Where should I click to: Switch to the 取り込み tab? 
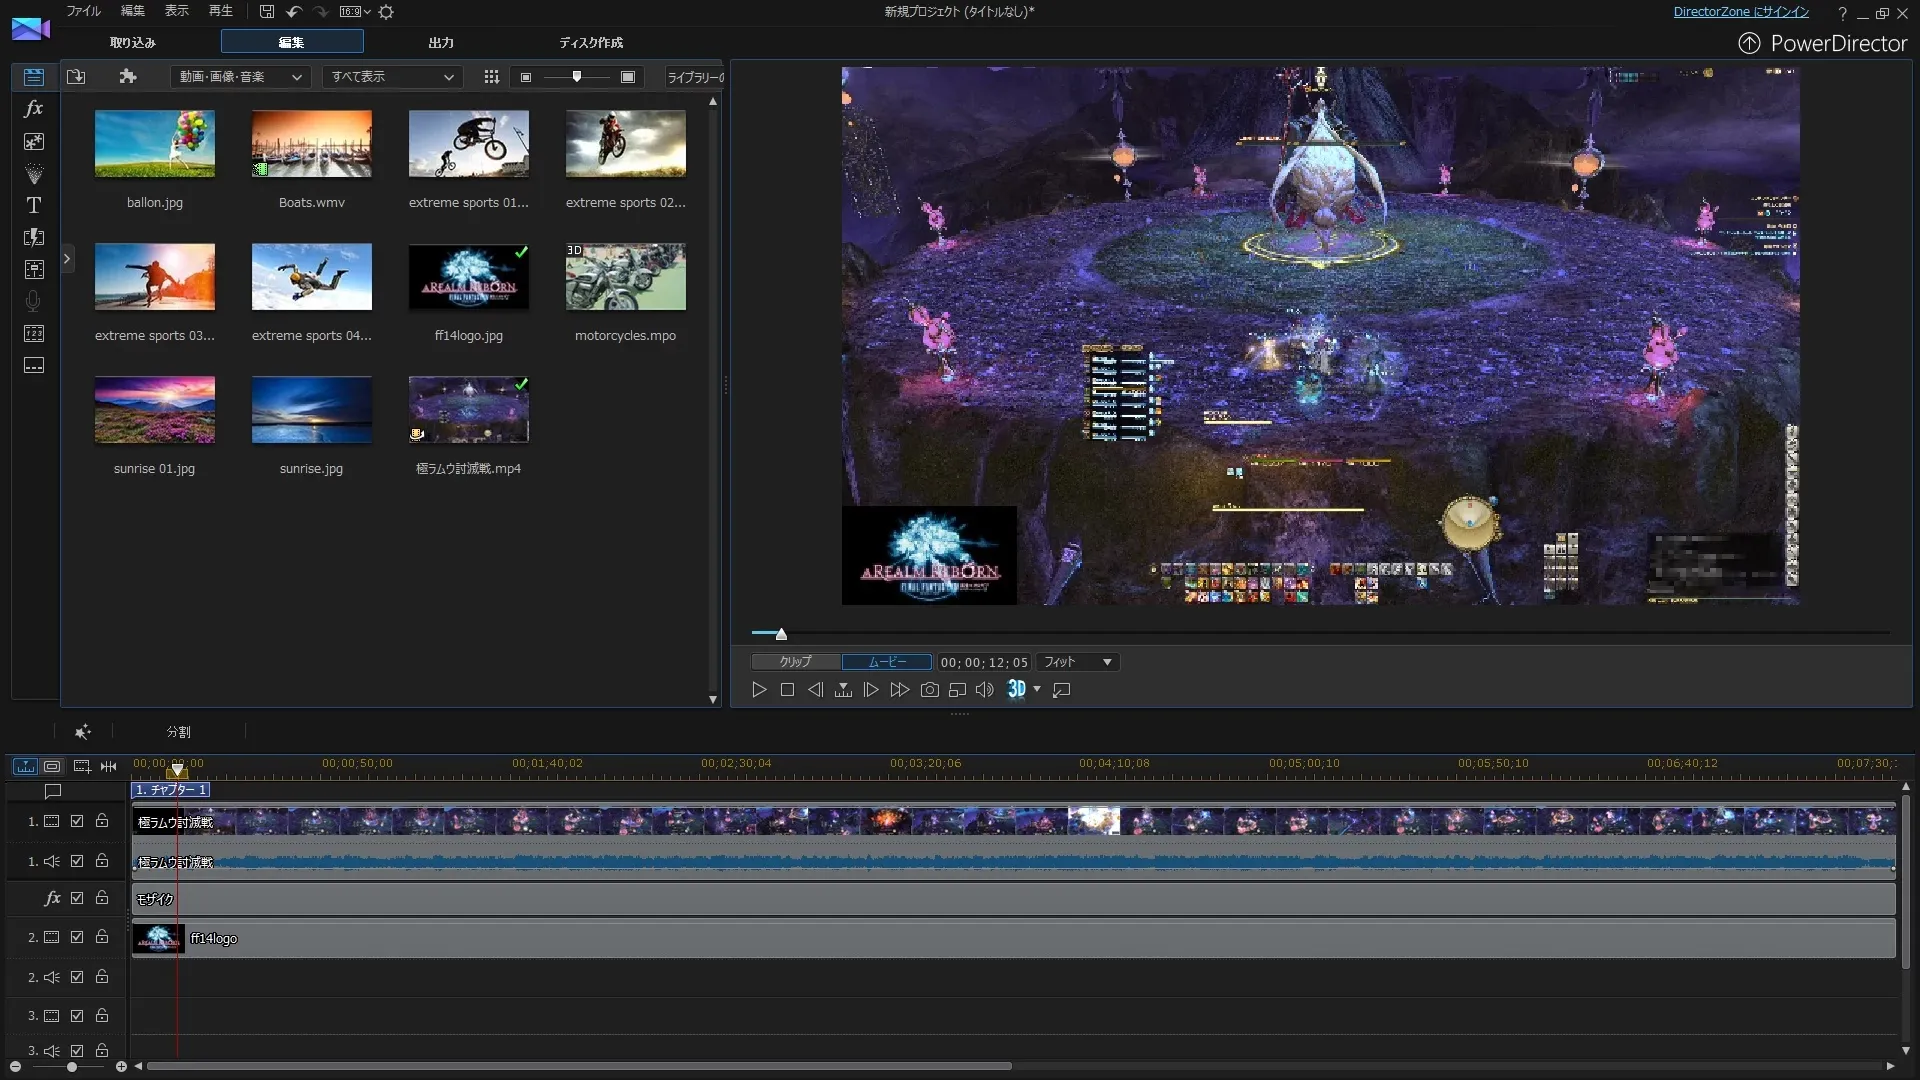click(x=133, y=42)
